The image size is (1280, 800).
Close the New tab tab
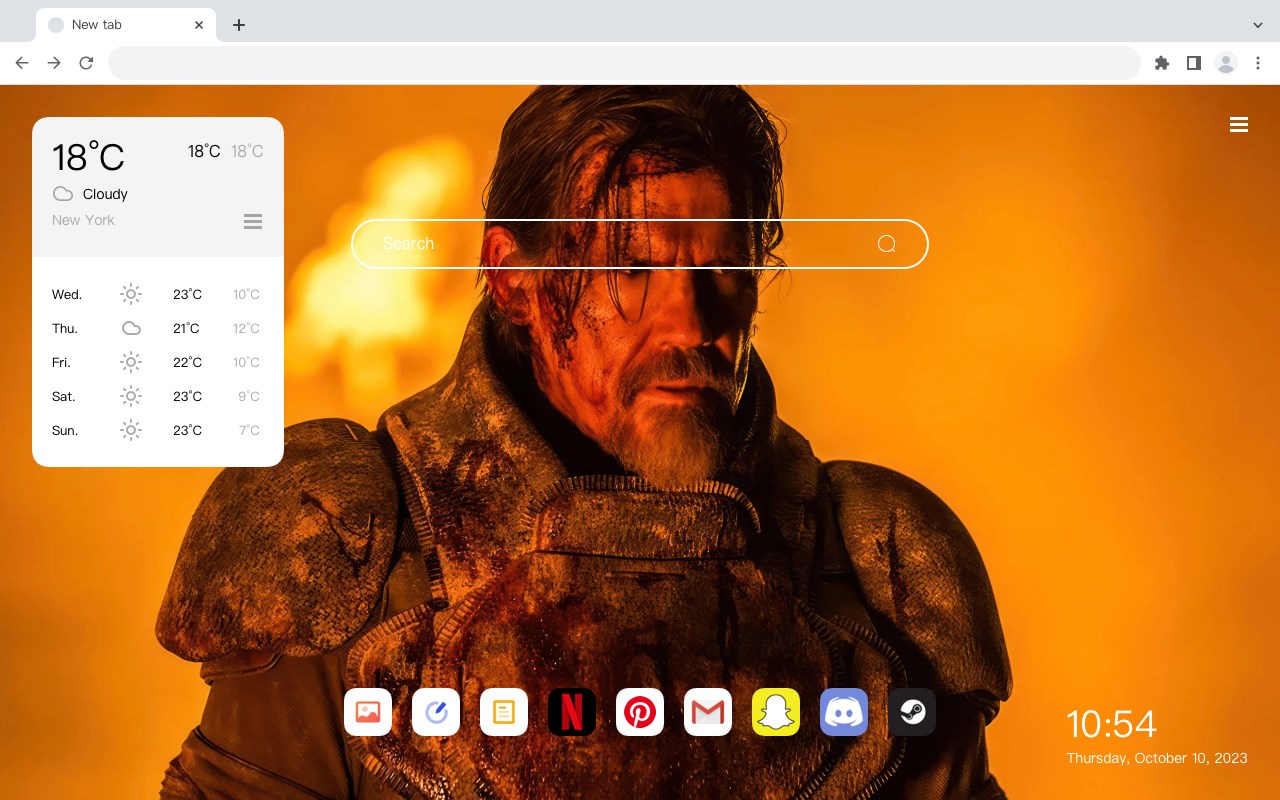199,25
